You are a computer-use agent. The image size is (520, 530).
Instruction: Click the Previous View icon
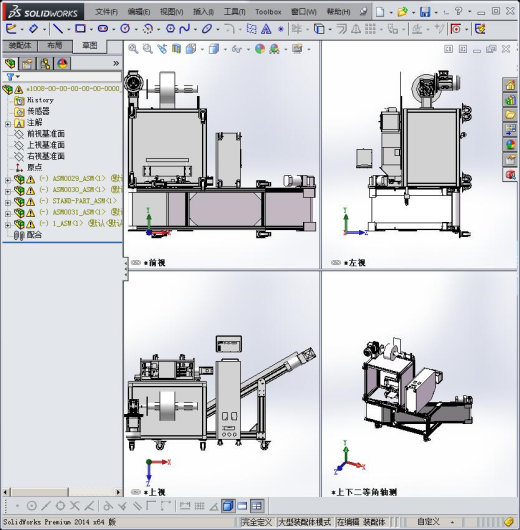pyautogui.click(x=162, y=49)
